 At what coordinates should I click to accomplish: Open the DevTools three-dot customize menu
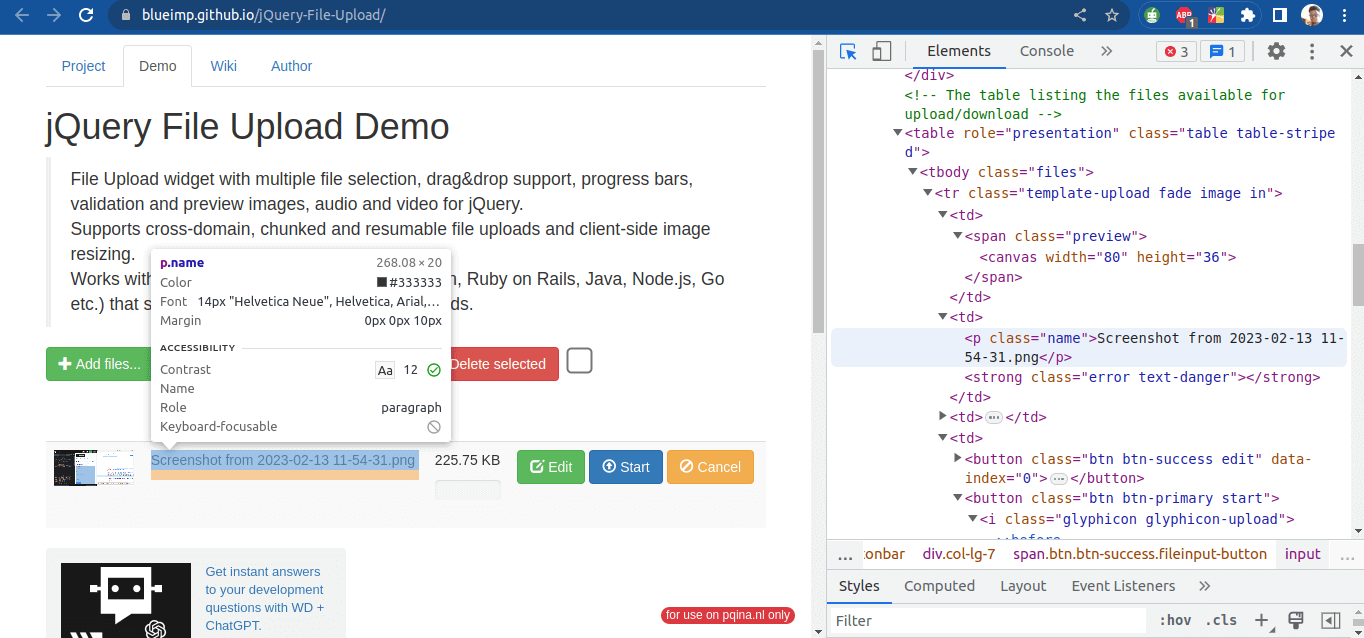(x=1311, y=50)
